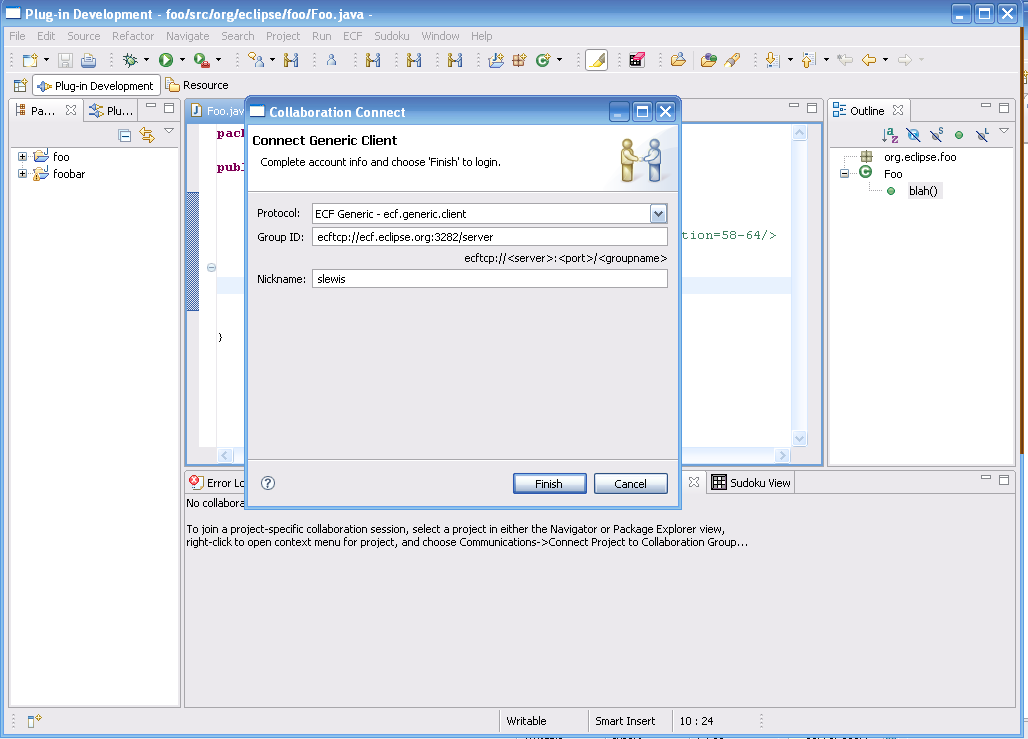The image size is (1028, 739).
Task: Open dialog Help question mark
Action: click(x=267, y=483)
